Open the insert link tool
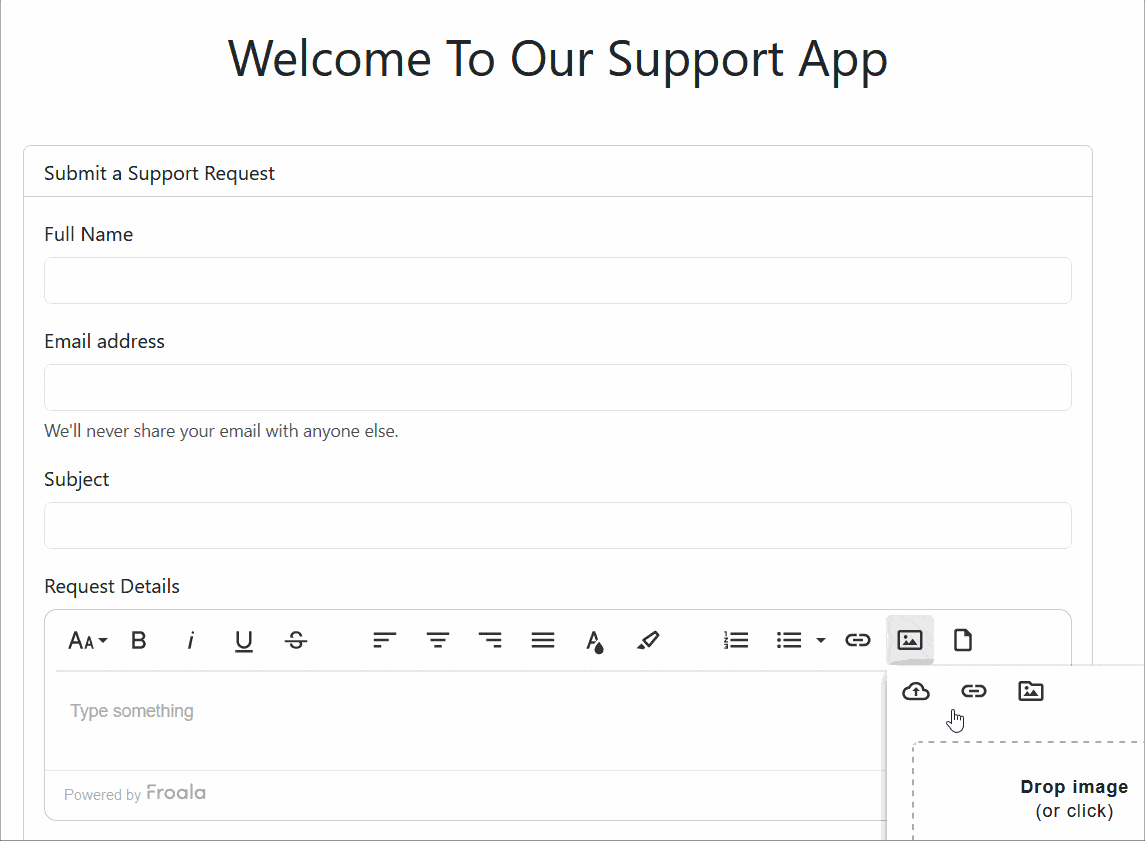 pos(857,640)
